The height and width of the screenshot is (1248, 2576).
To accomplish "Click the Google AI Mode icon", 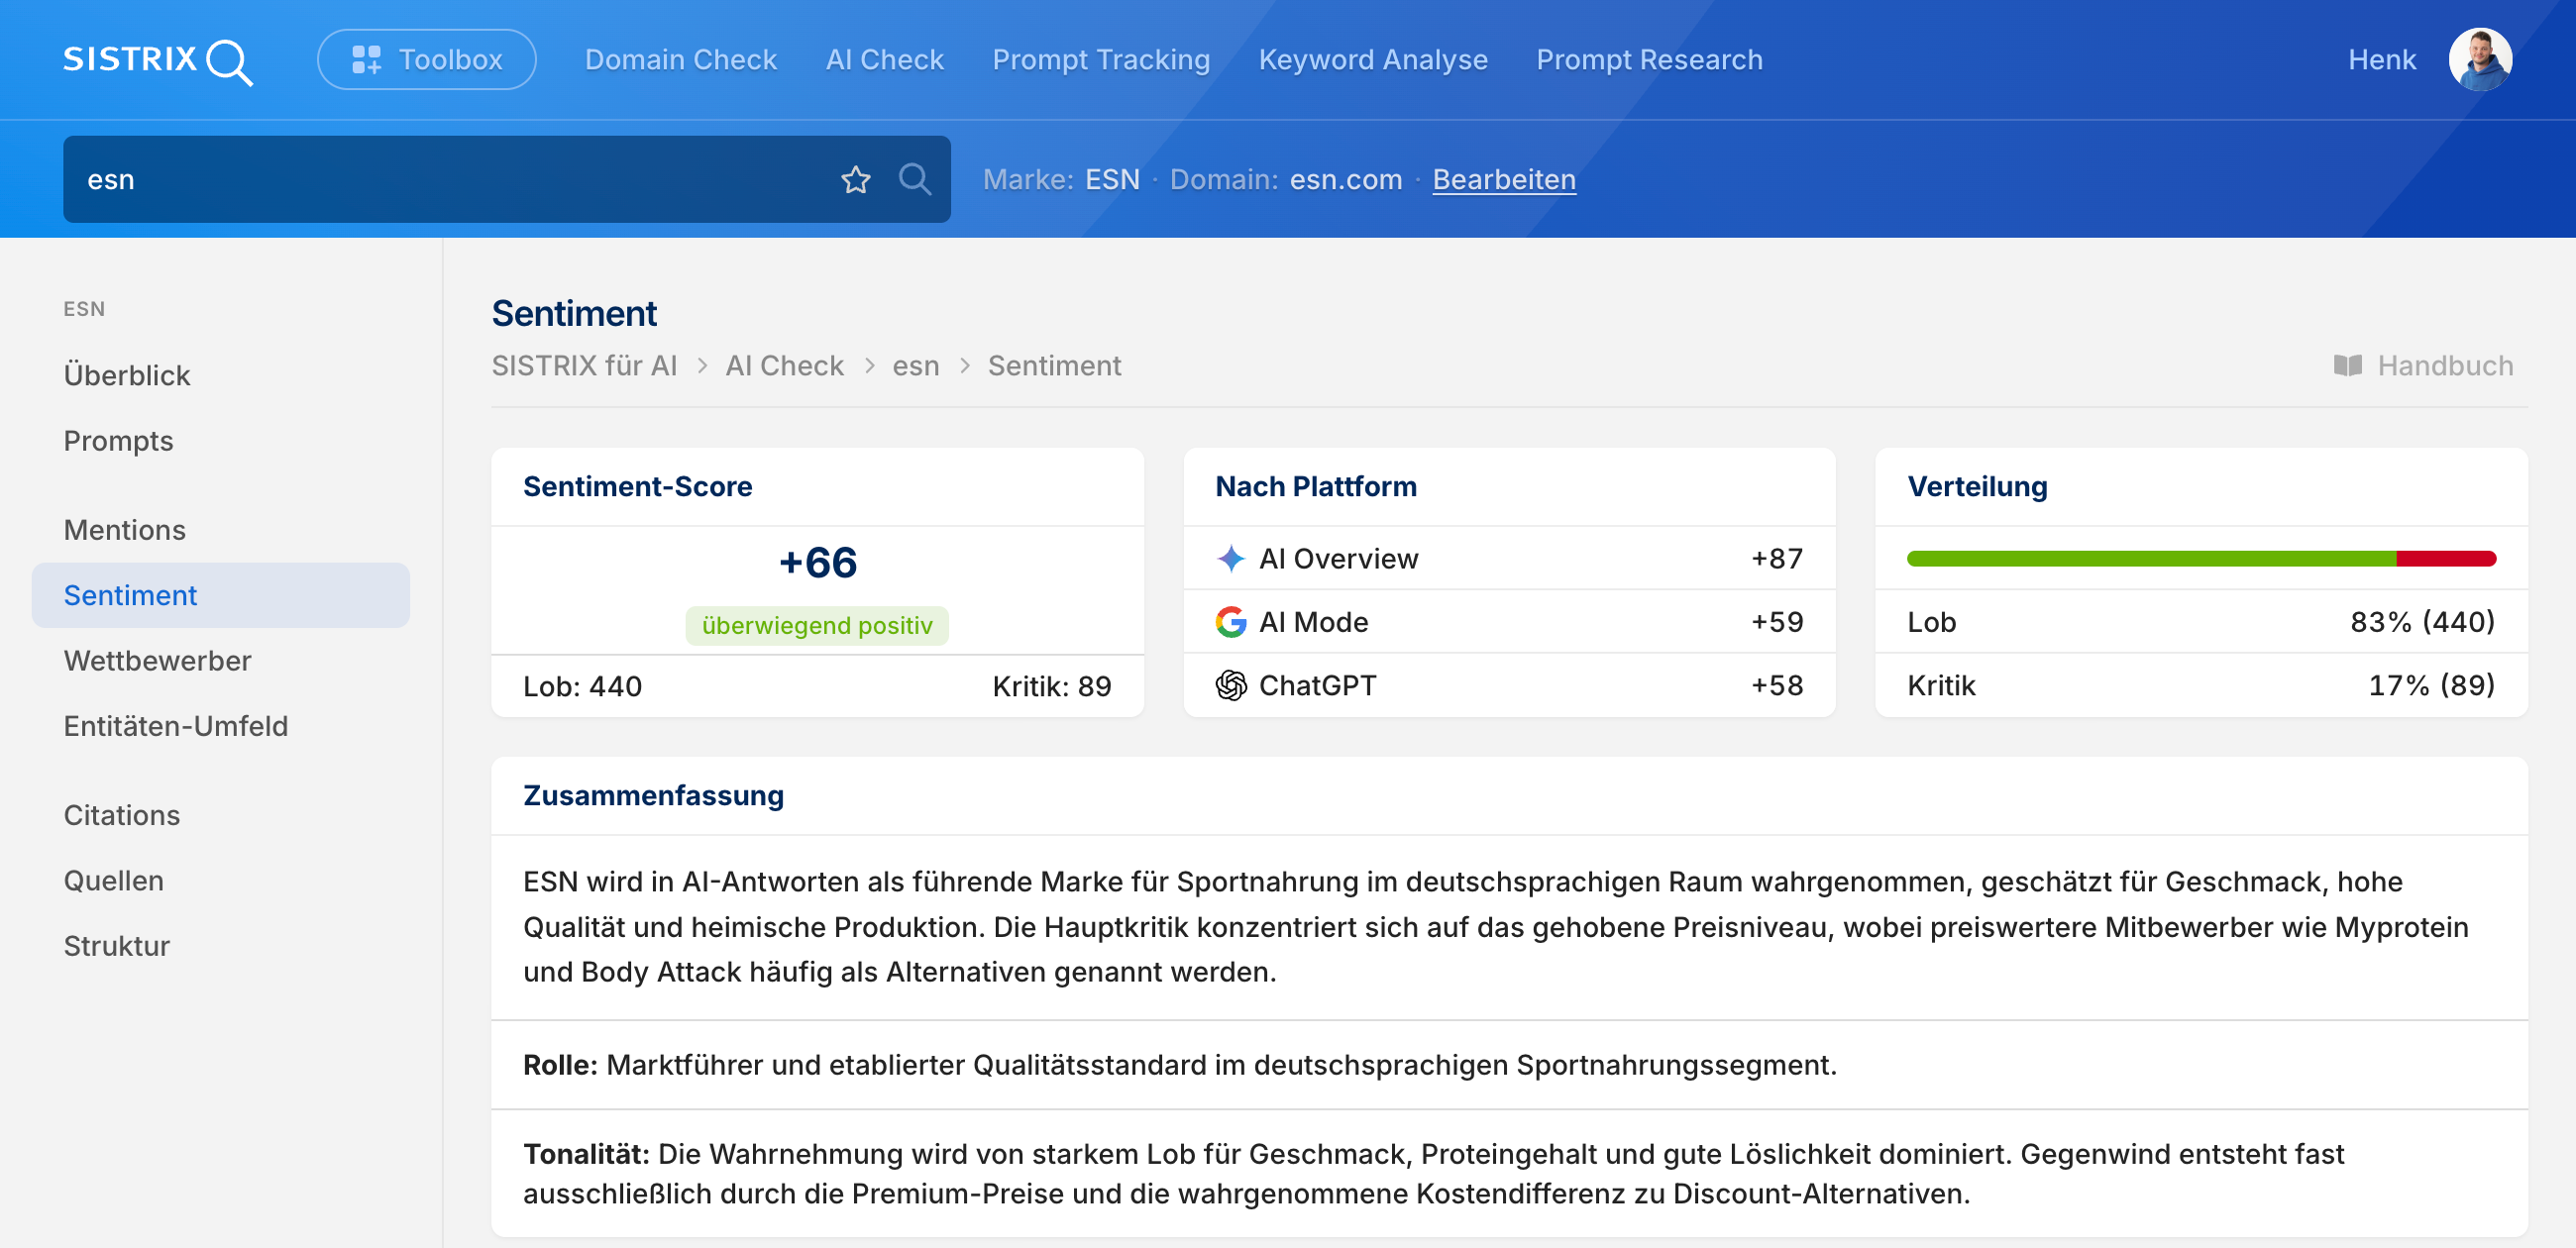I will tap(1231, 622).
